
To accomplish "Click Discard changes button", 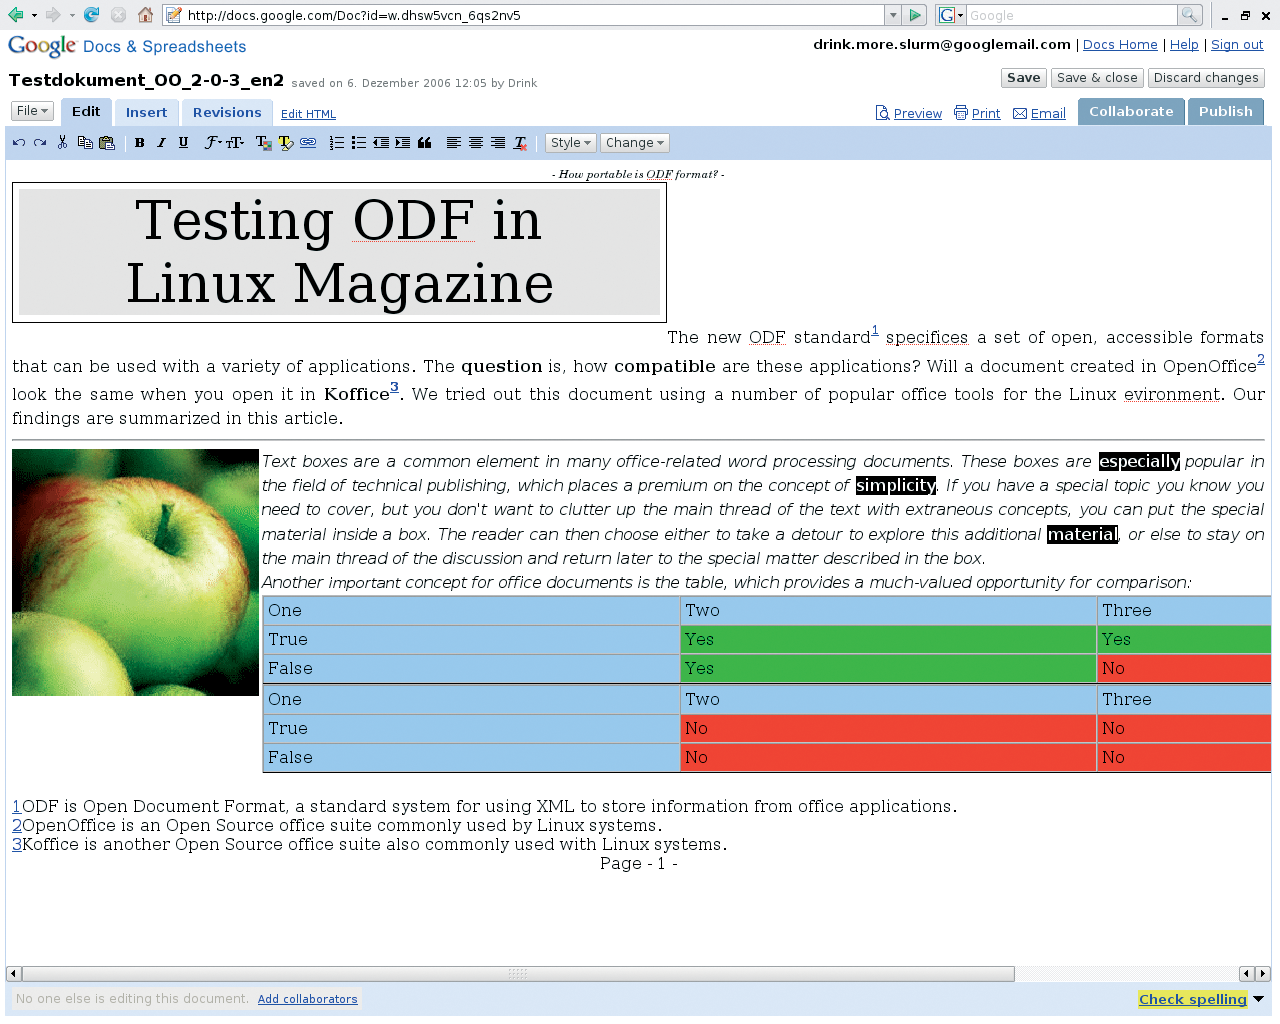I will (1206, 78).
